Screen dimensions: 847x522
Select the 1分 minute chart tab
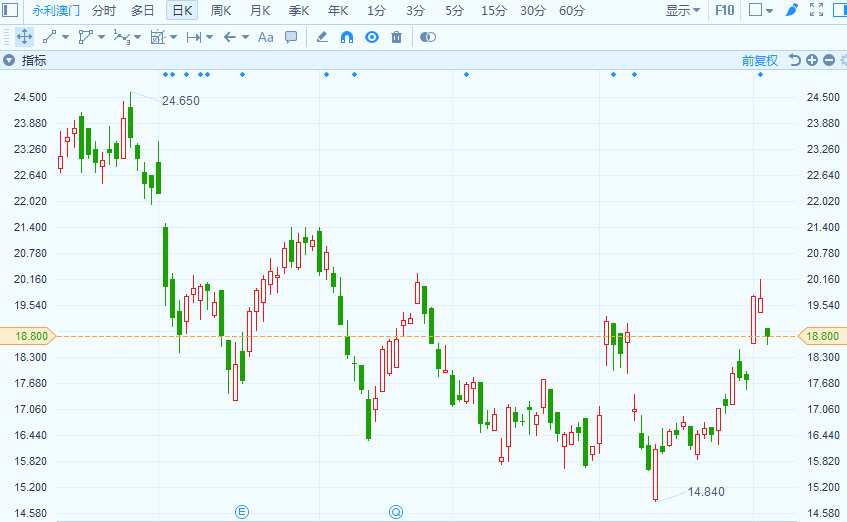377,10
